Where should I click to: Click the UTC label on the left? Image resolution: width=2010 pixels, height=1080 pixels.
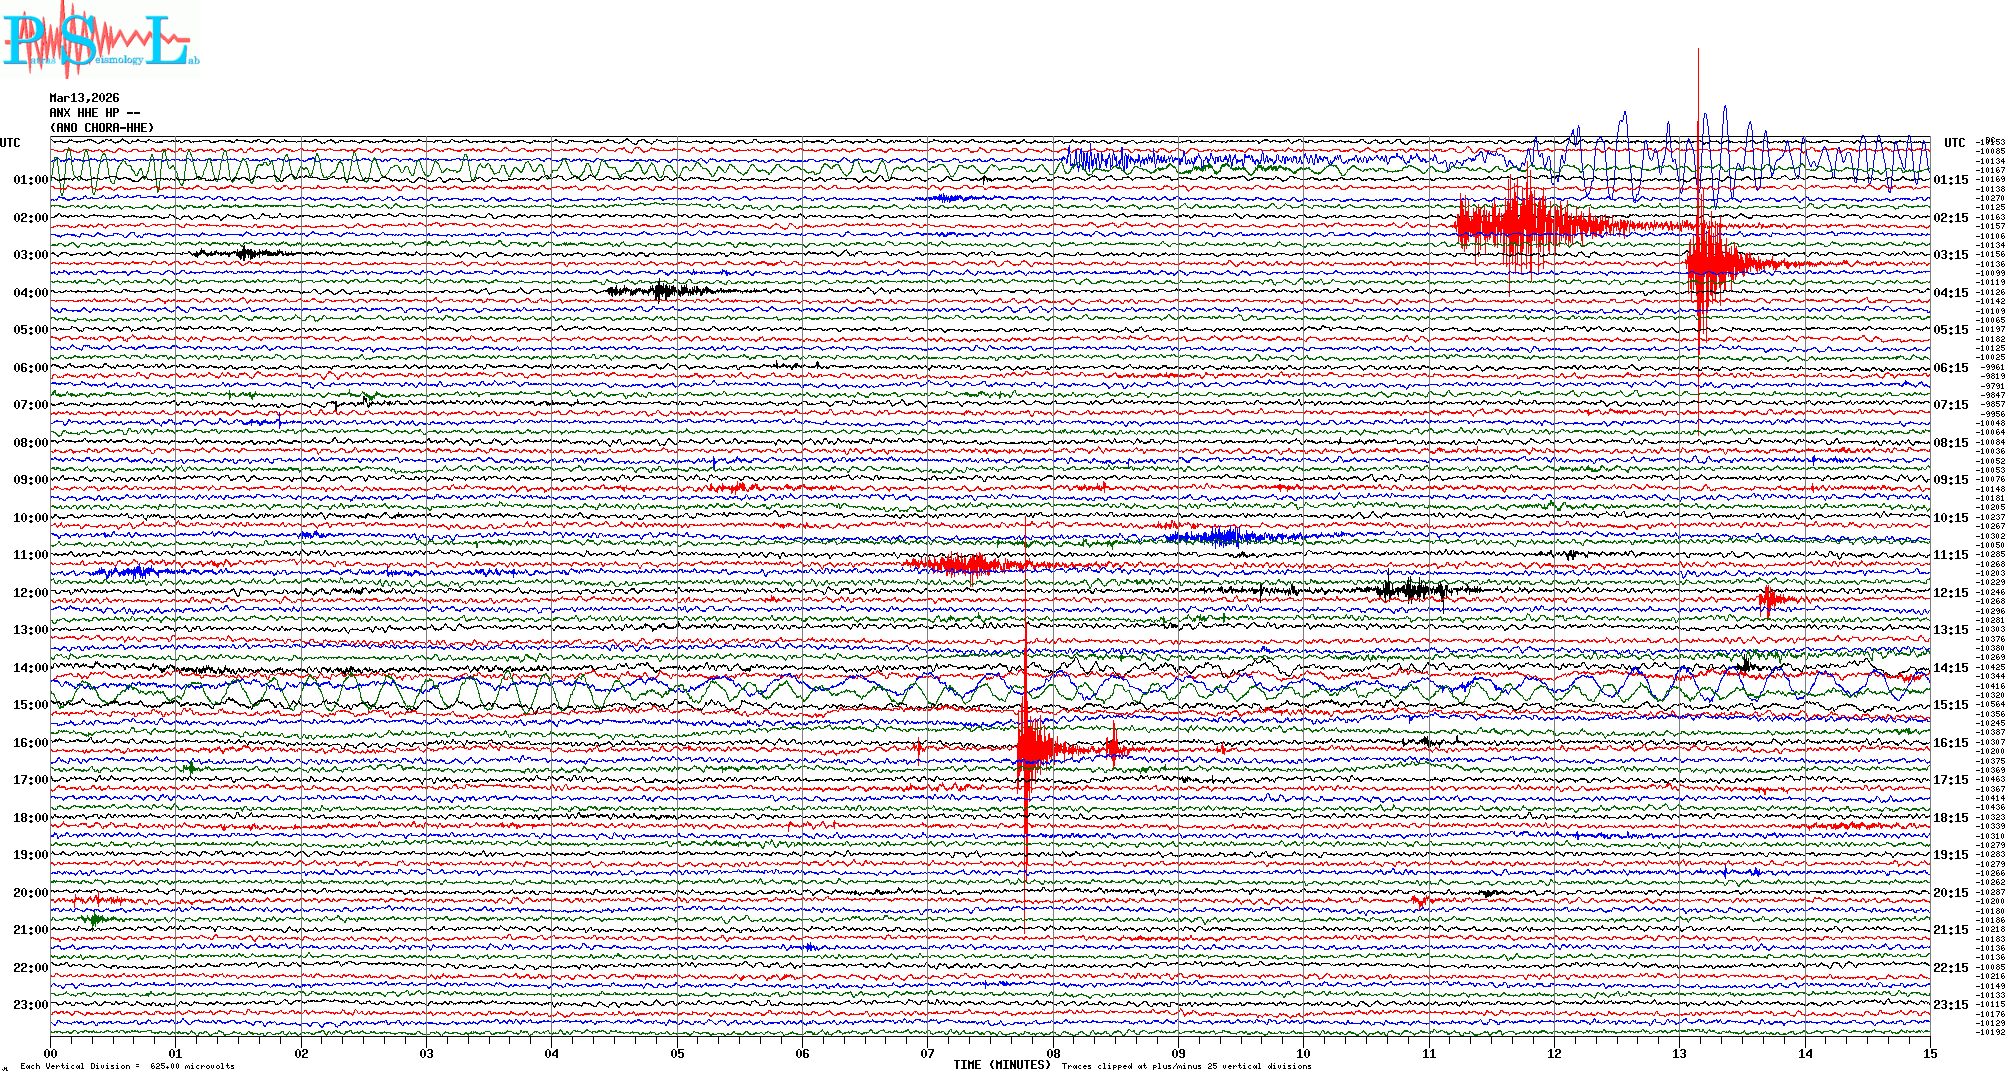[x=10, y=143]
